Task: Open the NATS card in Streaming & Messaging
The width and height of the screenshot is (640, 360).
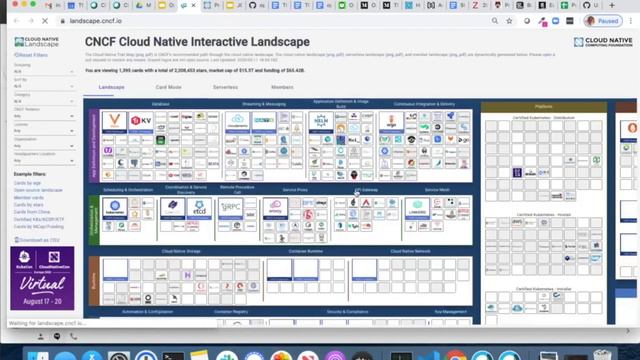Action: tap(264, 122)
